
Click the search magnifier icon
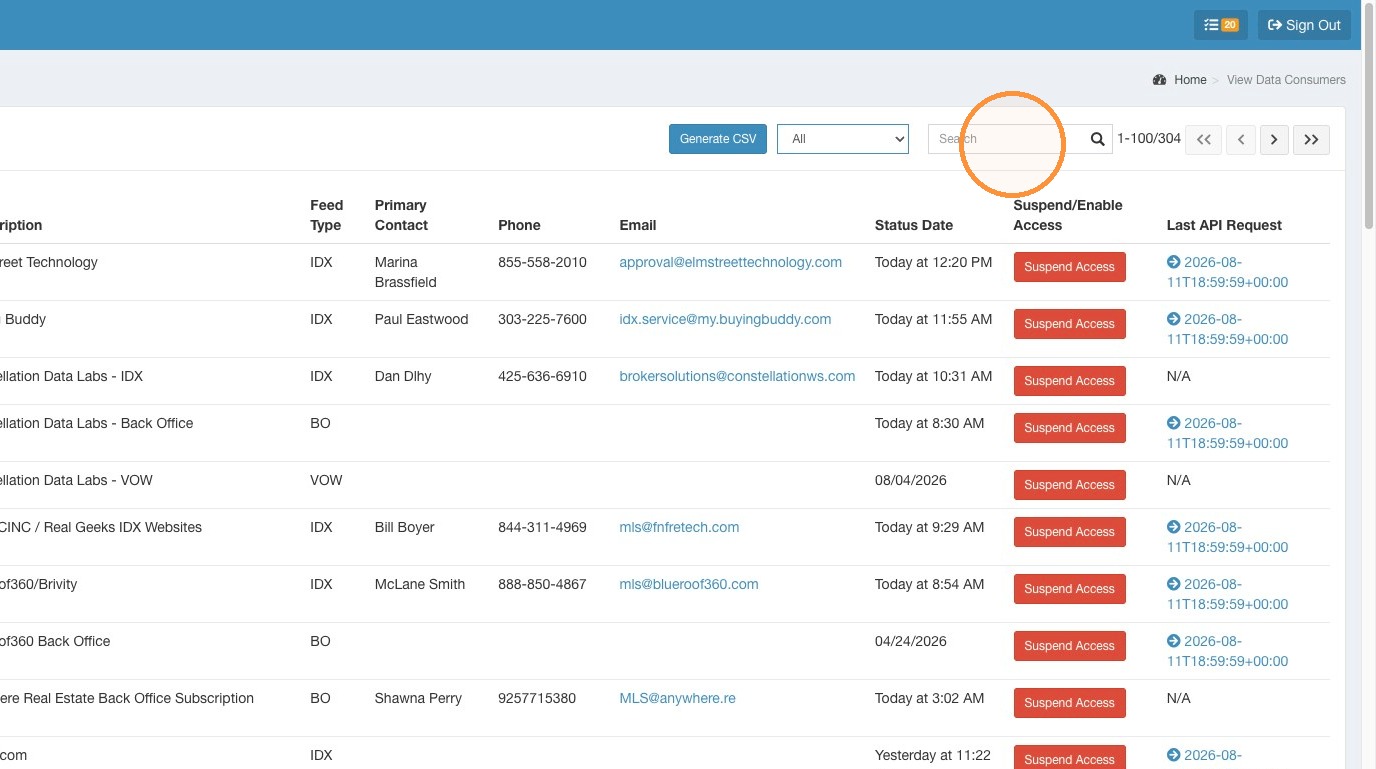pos(1097,139)
